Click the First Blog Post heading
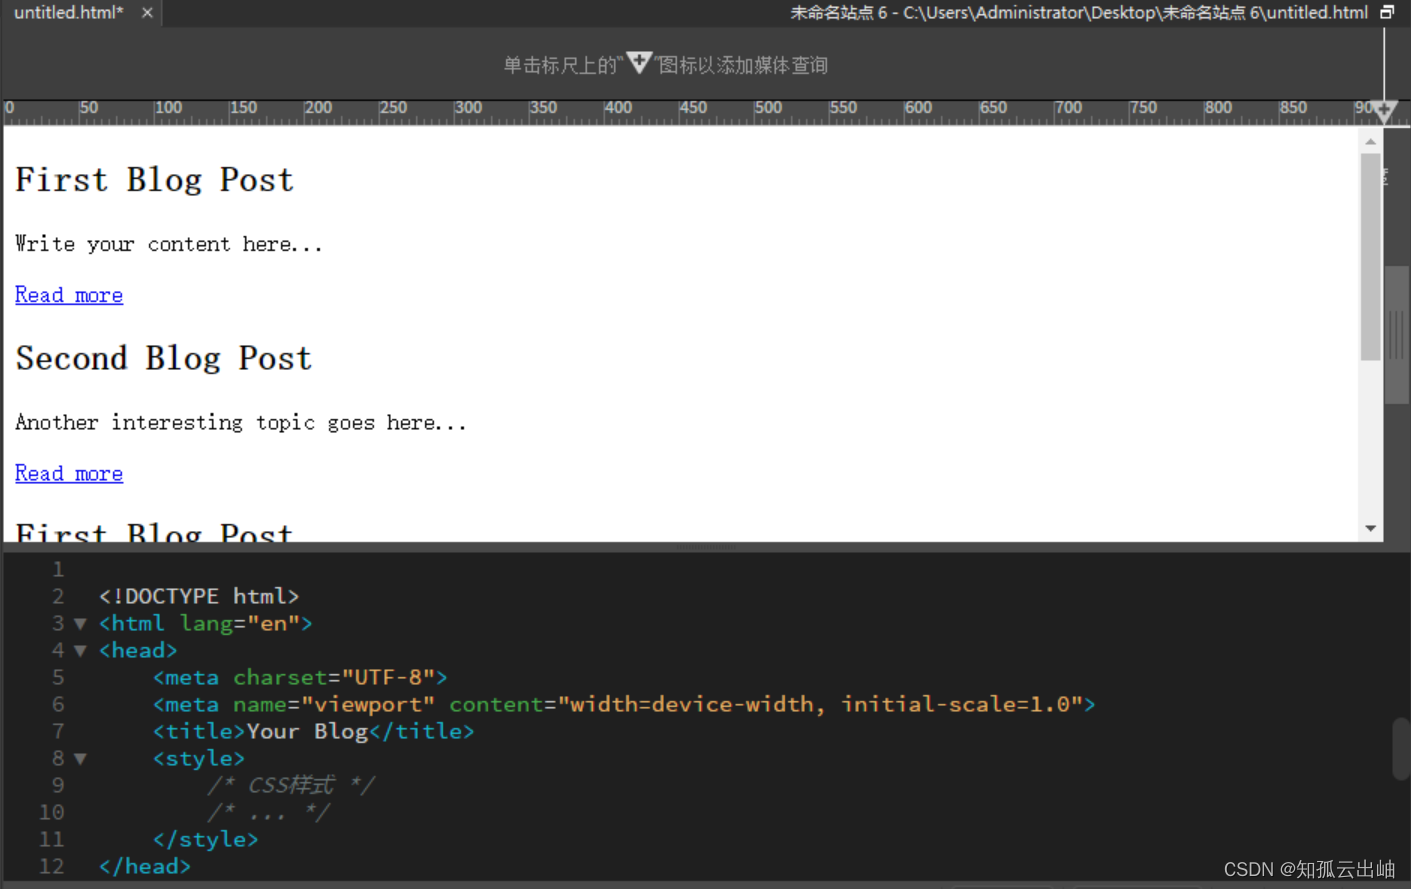1411x889 pixels. pyautogui.click(x=155, y=180)
